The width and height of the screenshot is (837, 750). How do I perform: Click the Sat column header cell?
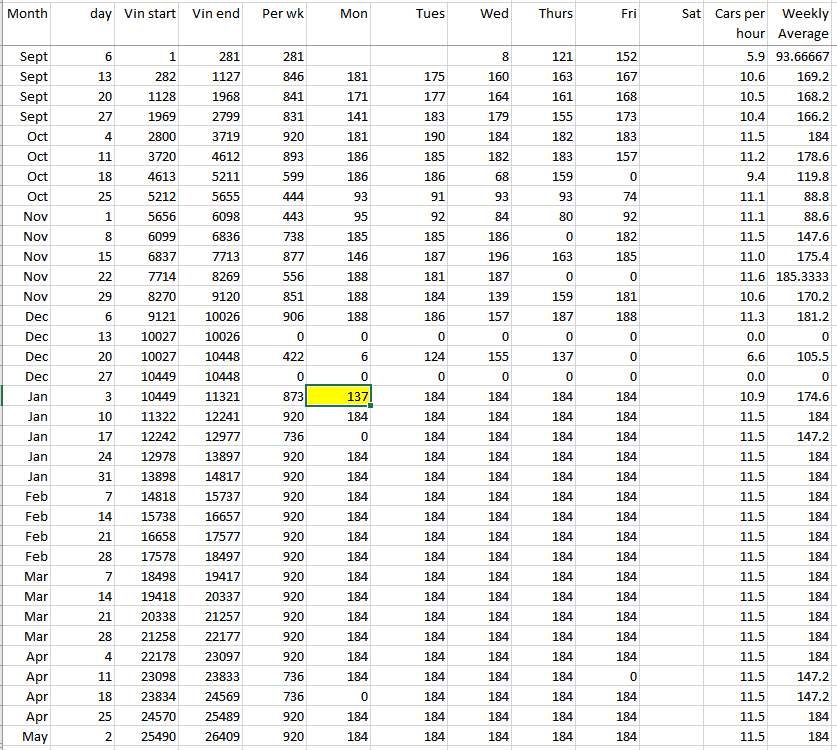[x=674, y=14]
